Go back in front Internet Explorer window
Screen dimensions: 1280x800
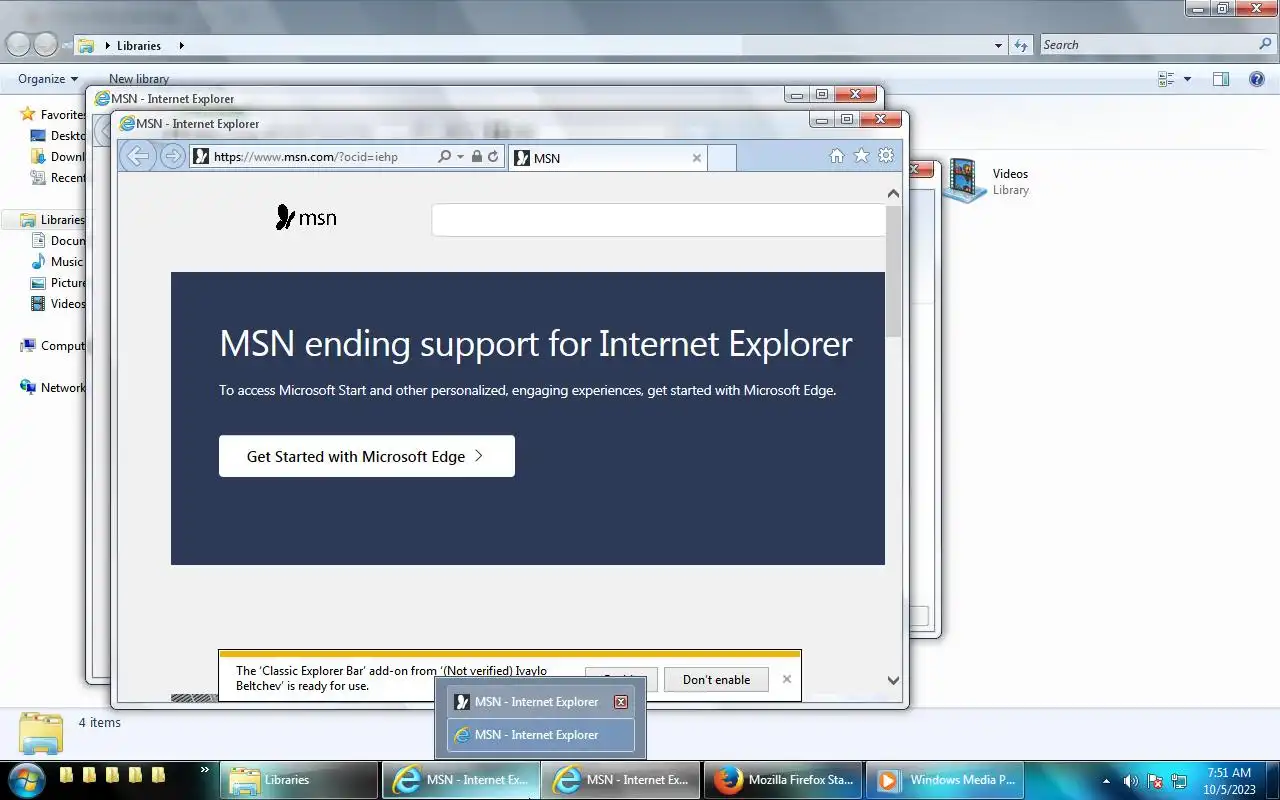[137, 156]
